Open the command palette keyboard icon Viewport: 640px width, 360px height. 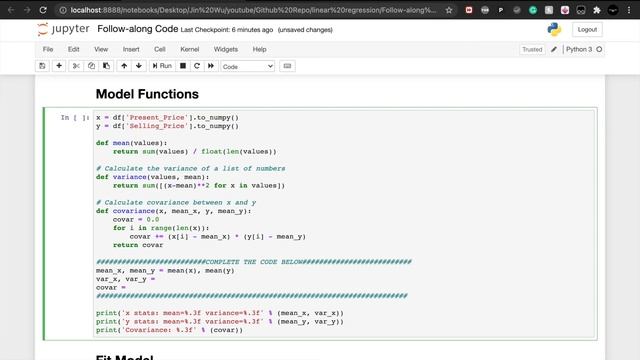click(287, 66)
